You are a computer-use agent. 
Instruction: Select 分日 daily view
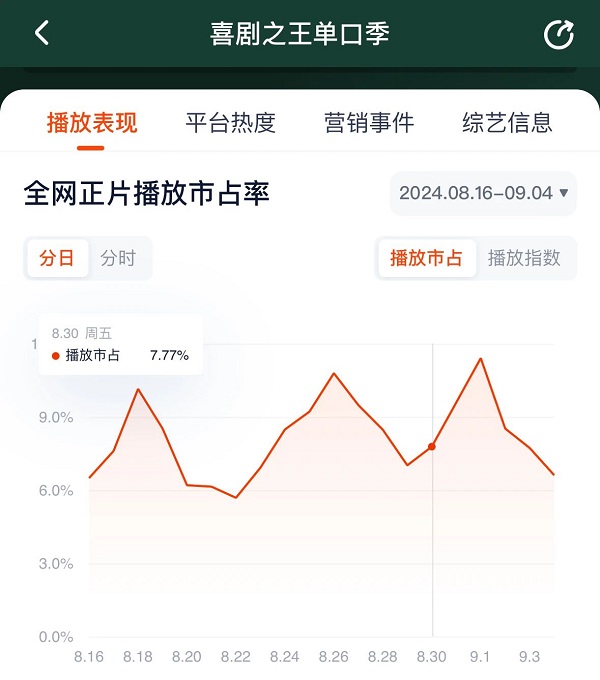(57, 258)
